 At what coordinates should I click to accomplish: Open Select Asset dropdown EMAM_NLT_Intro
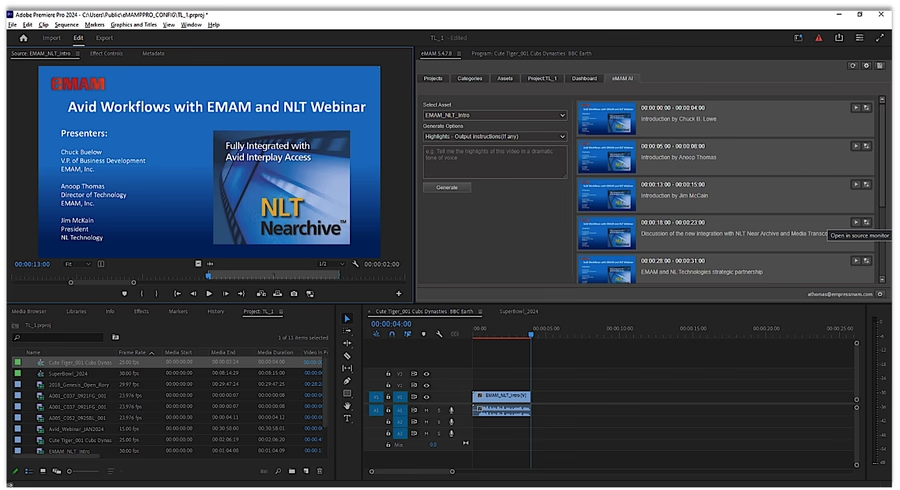[x=495, y=115]
